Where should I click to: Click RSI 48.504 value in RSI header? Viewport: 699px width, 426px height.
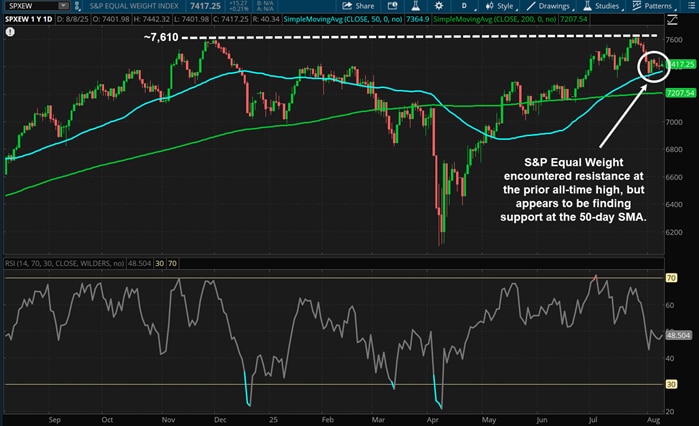[x=140, y=263]
